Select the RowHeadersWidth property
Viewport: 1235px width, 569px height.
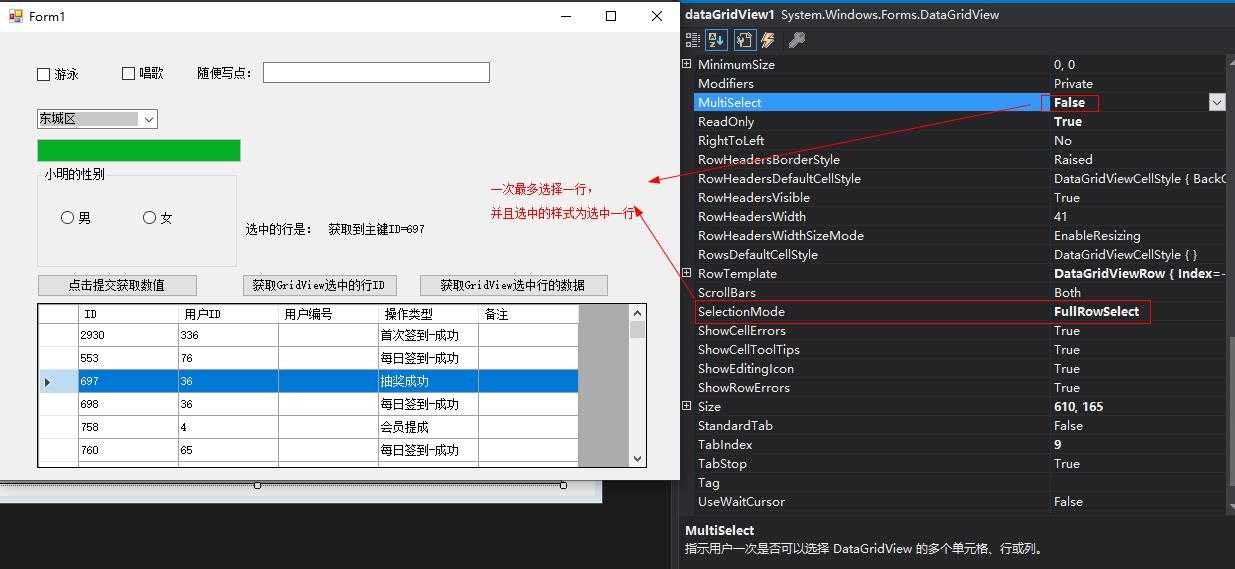pos(960,216)
